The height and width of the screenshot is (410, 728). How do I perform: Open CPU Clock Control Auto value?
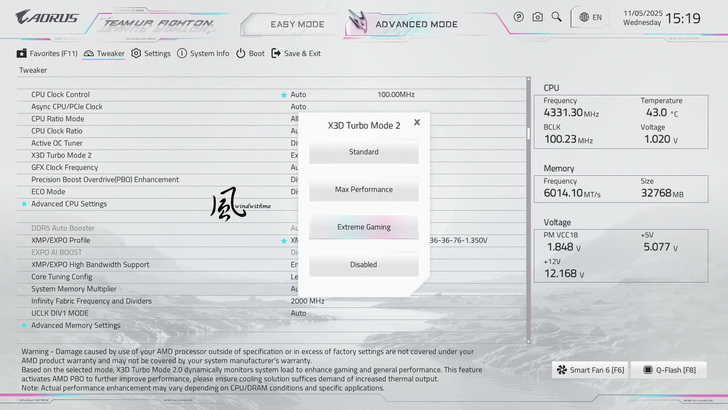click(x=298, y=95)
